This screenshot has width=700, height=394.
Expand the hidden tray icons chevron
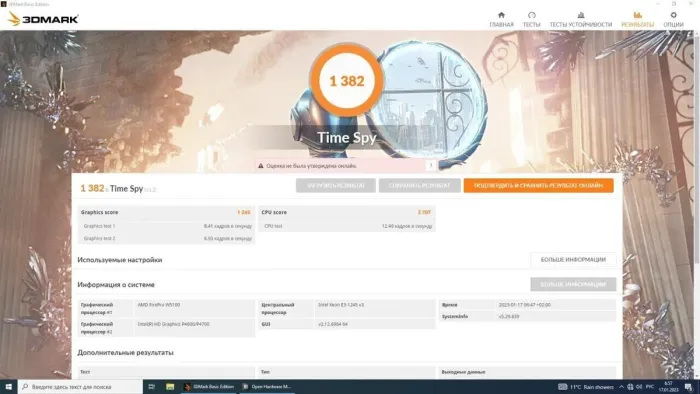[621, 387]
